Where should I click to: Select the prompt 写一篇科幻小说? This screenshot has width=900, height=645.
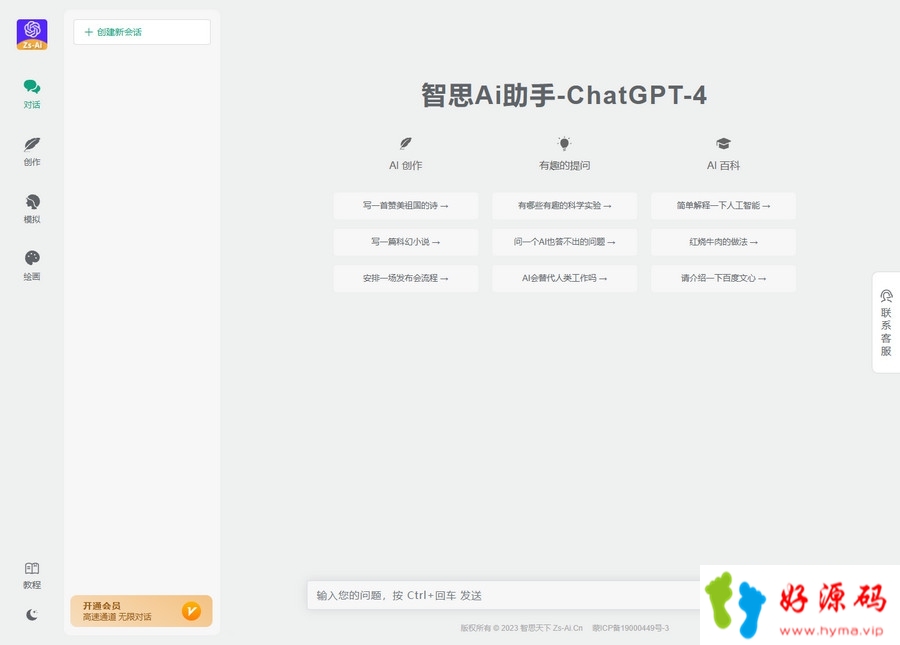click(x=406, y=242)
